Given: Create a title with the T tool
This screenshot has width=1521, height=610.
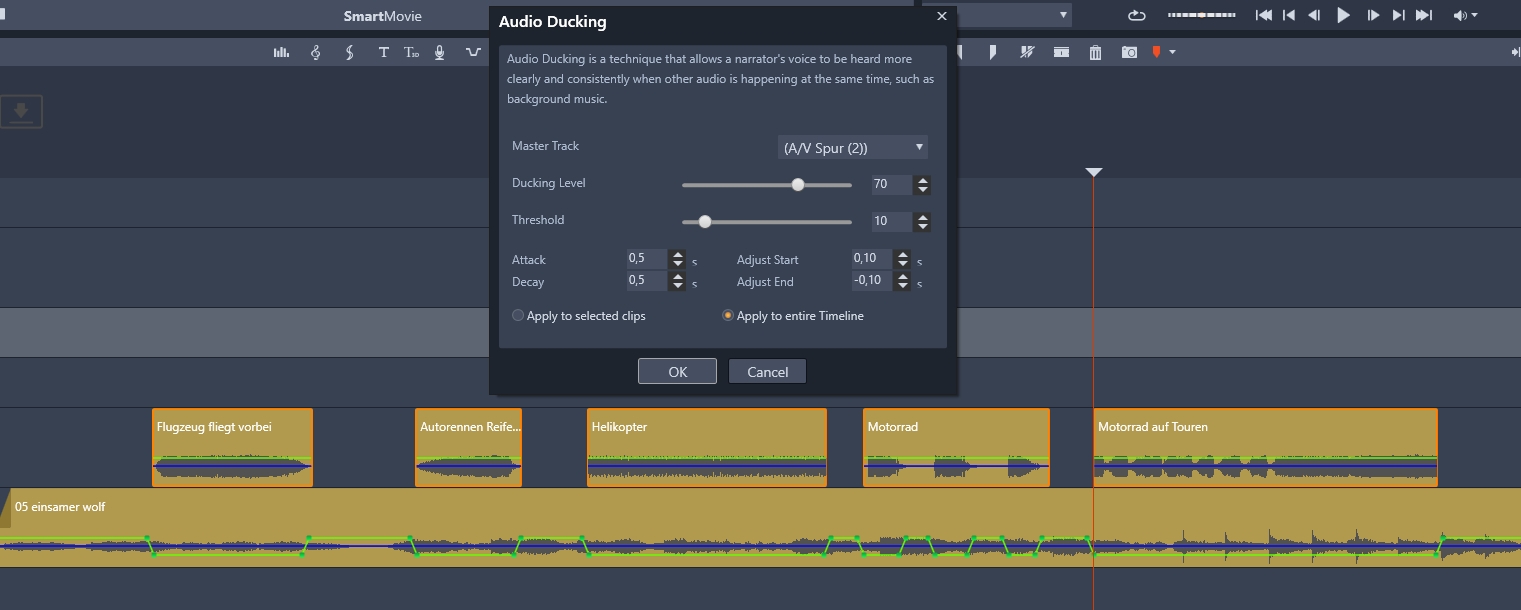Looking at the screenshot, I should (383, 52).
